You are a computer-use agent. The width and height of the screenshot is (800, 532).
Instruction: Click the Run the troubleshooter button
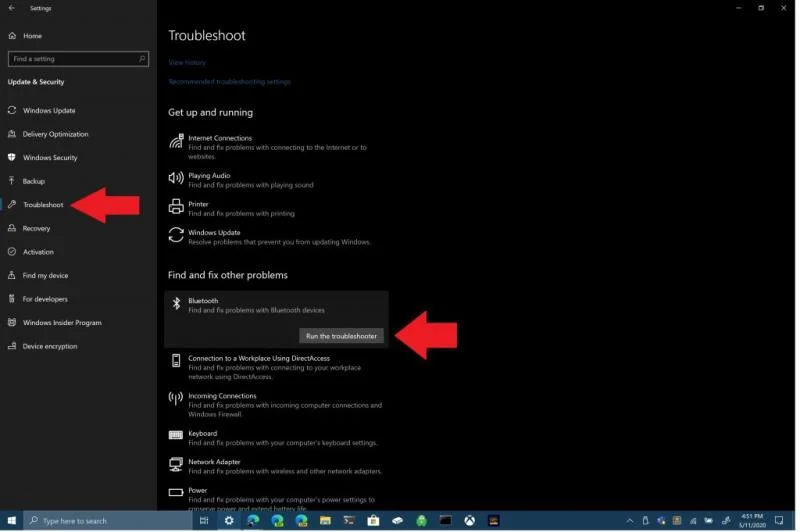pyautogui.click(x=341, y=336)
